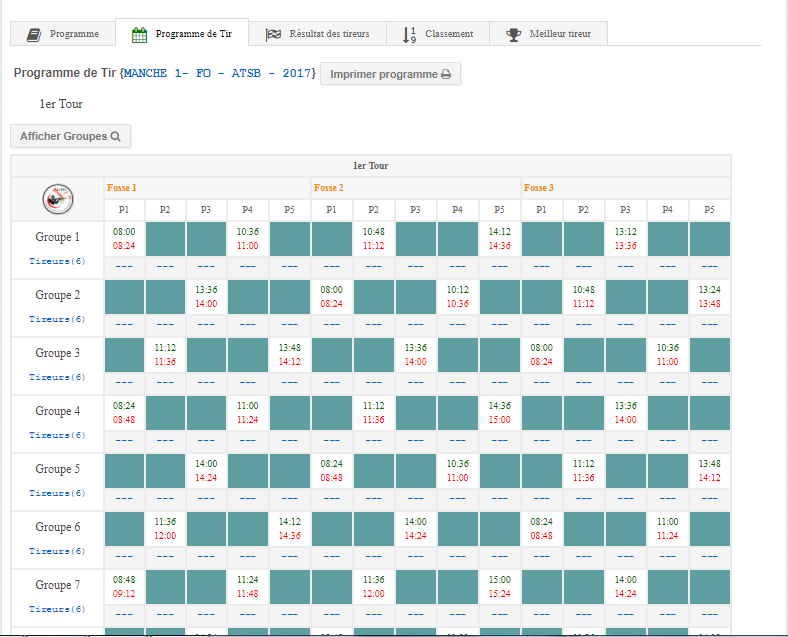Open the Classement tab
The image size is (788, 637).
[438, 34]
